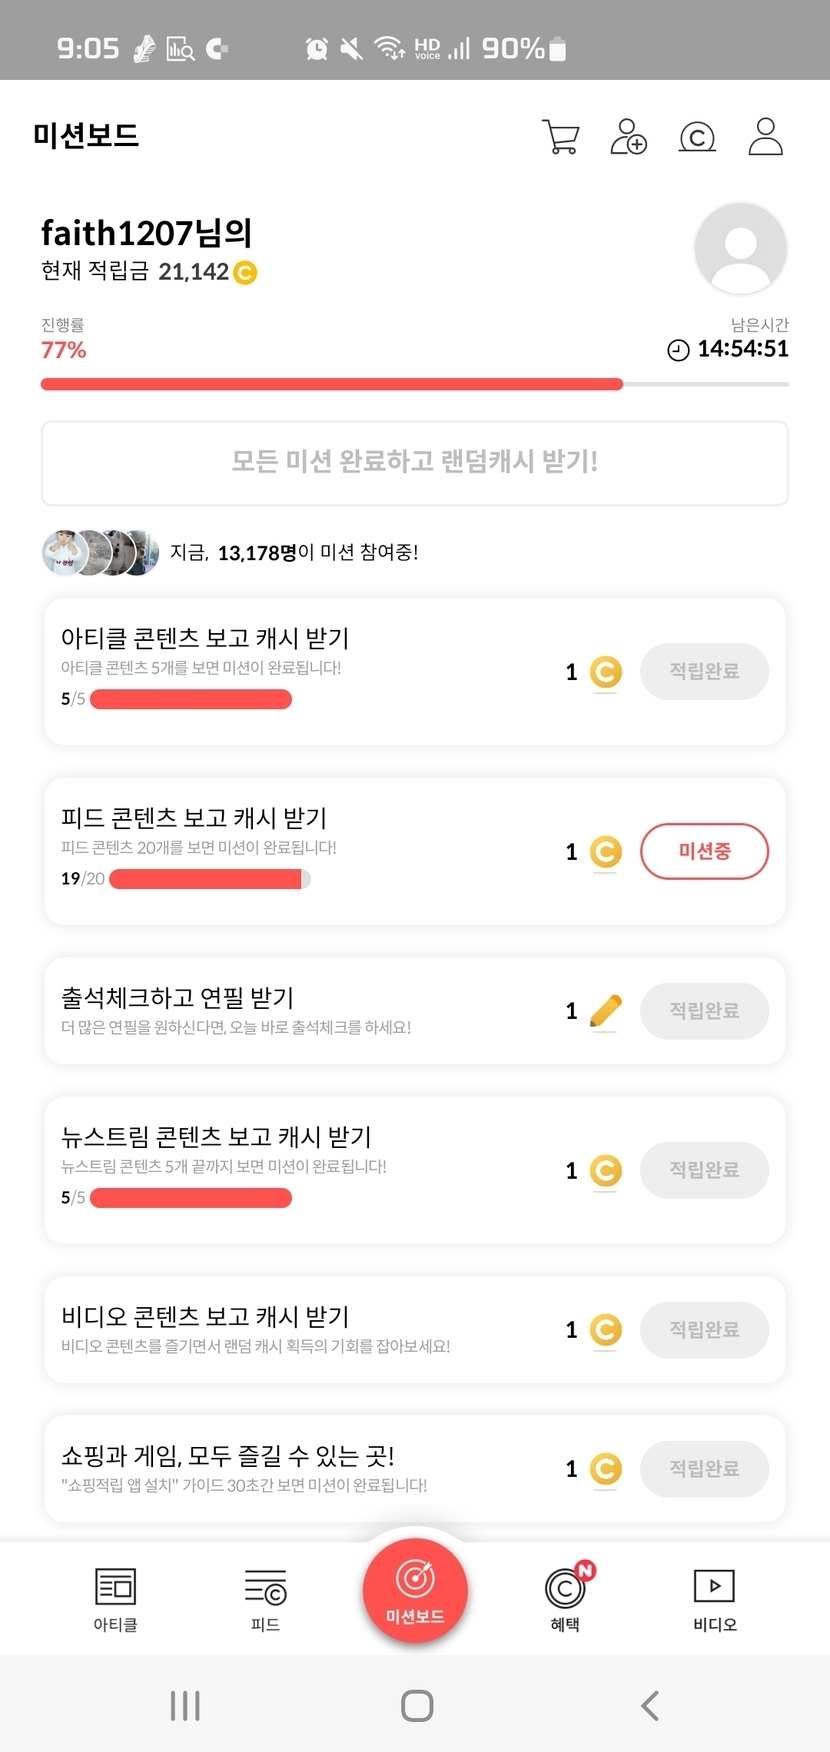Screen dimensions: 830x1752
Task: Tap the add friend icon
Action: pos(628,137)
